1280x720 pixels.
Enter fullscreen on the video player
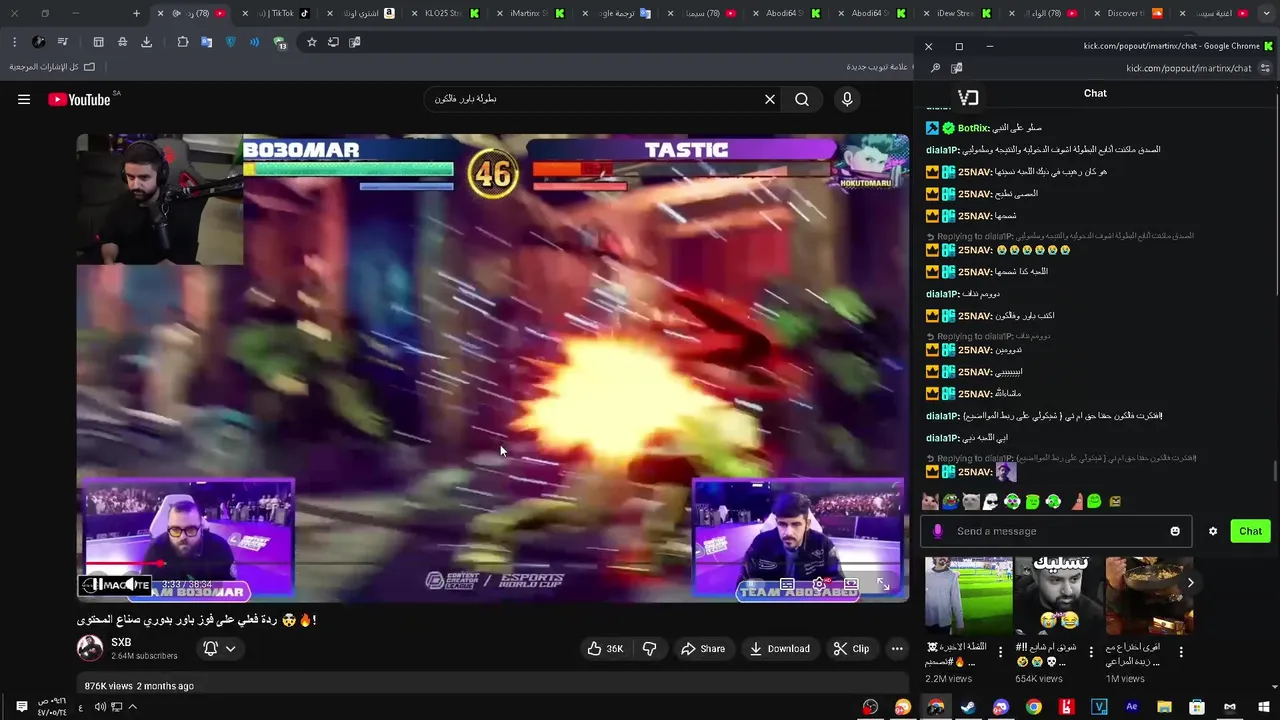tap(883, 584)
